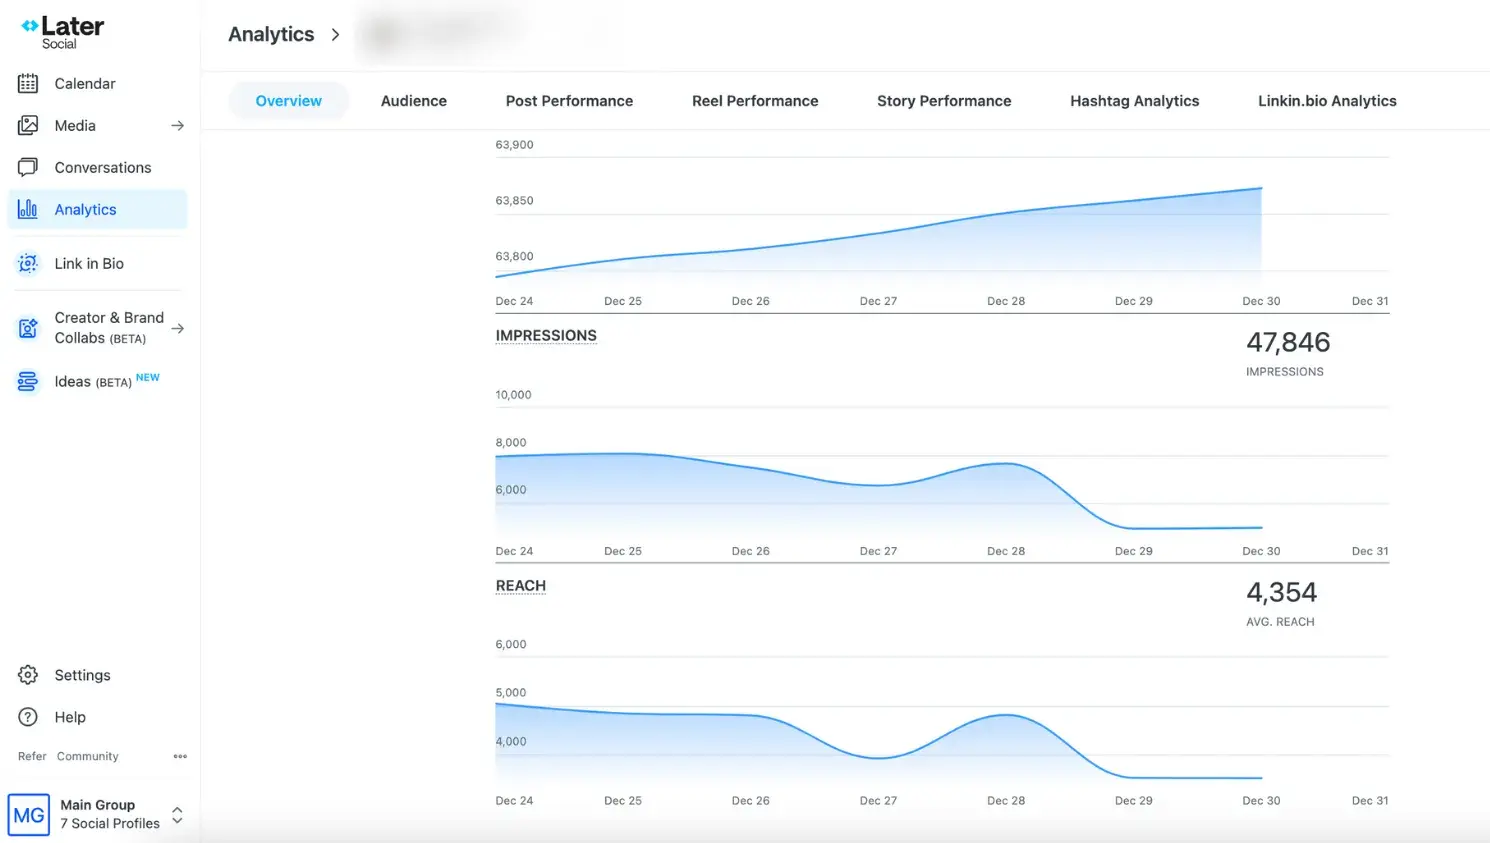This screenshot has height=843, width=1490.
Task: Select the Media icon in sidebar
Action: [28, 125]
